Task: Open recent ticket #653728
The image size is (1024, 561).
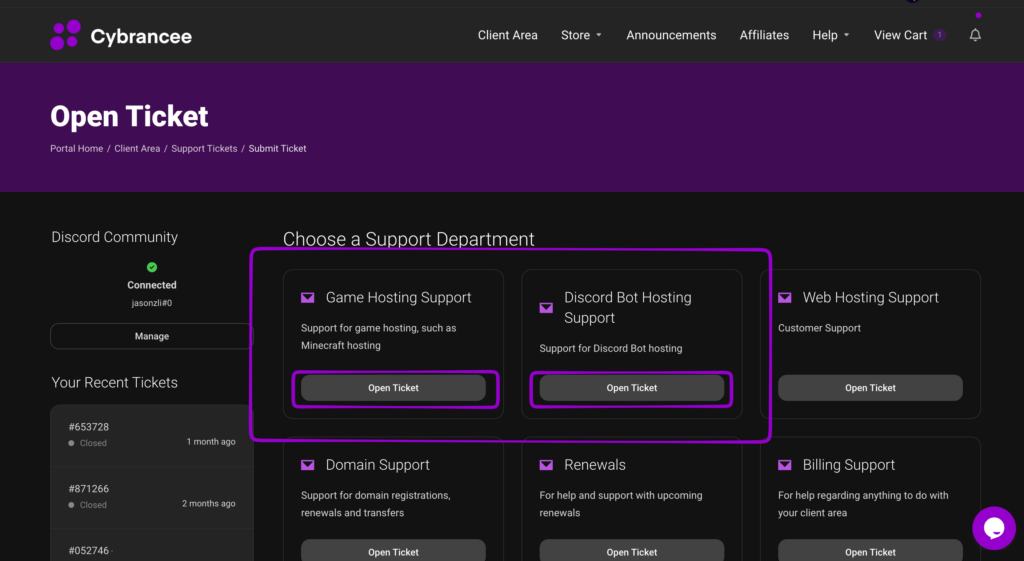Action: tap(152, 435)
